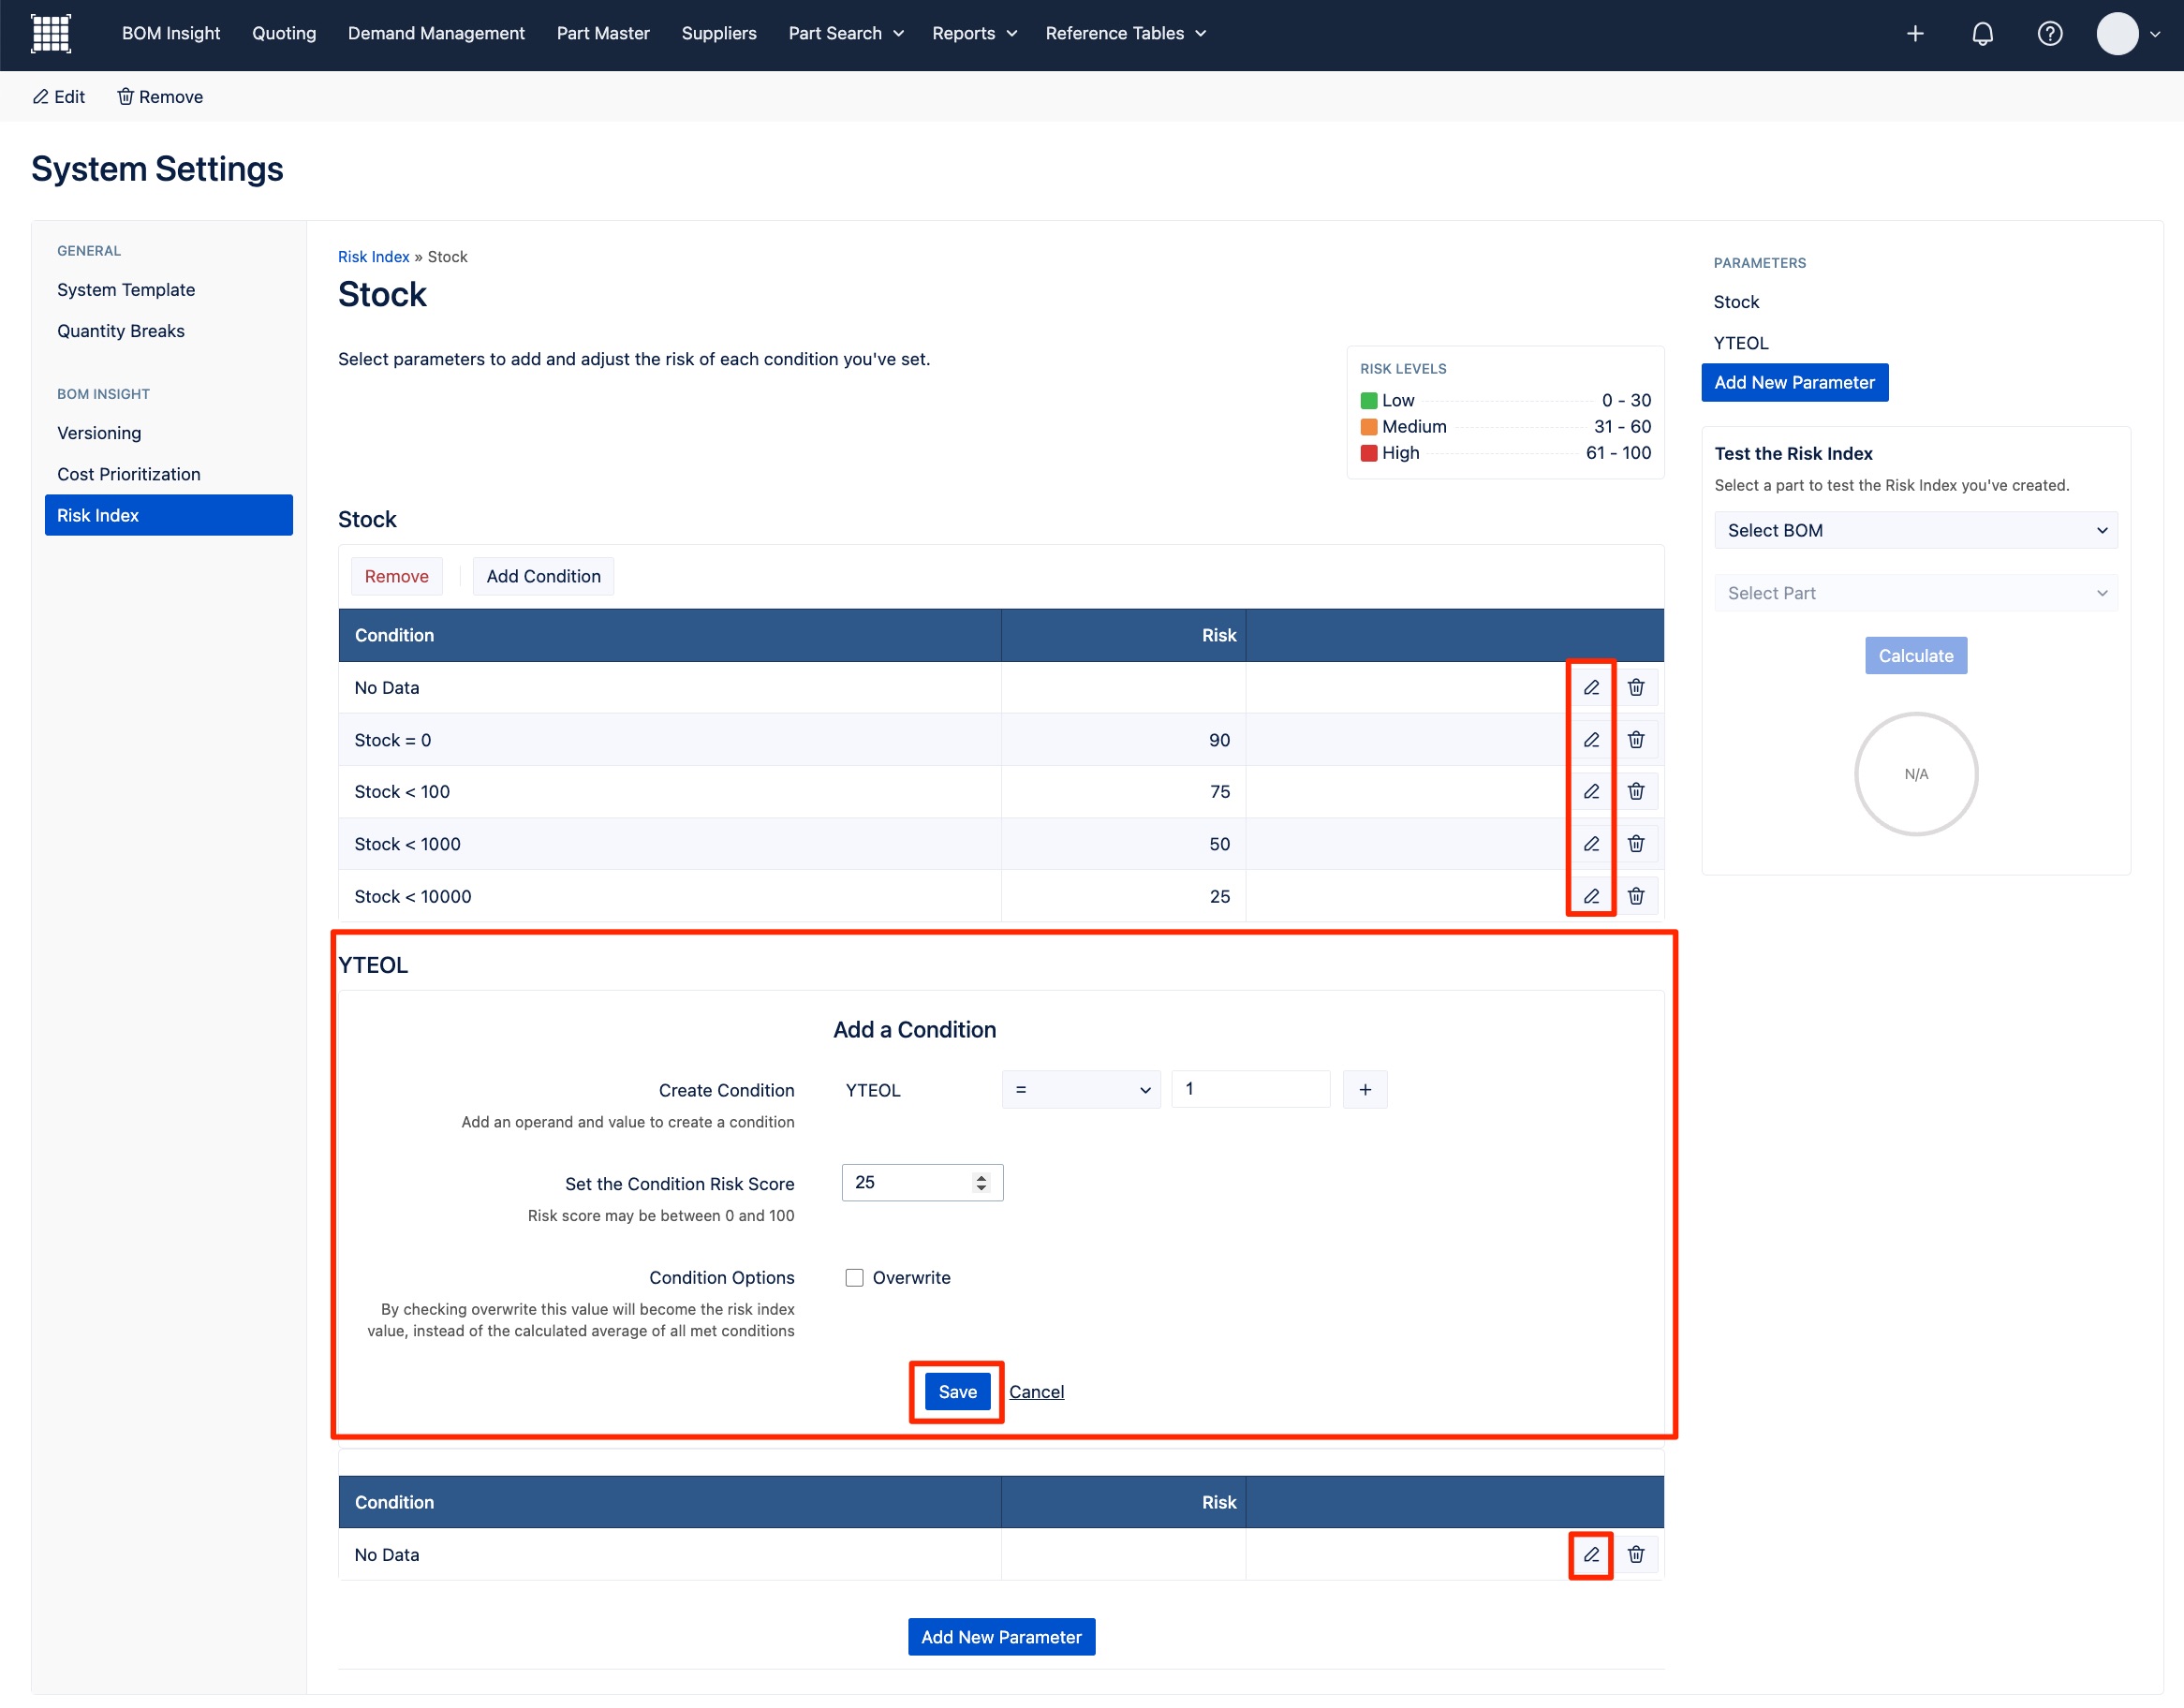Edit the Stock < 100 condition
This screenshot has height=1708, width=2184.
[1591, 791]
